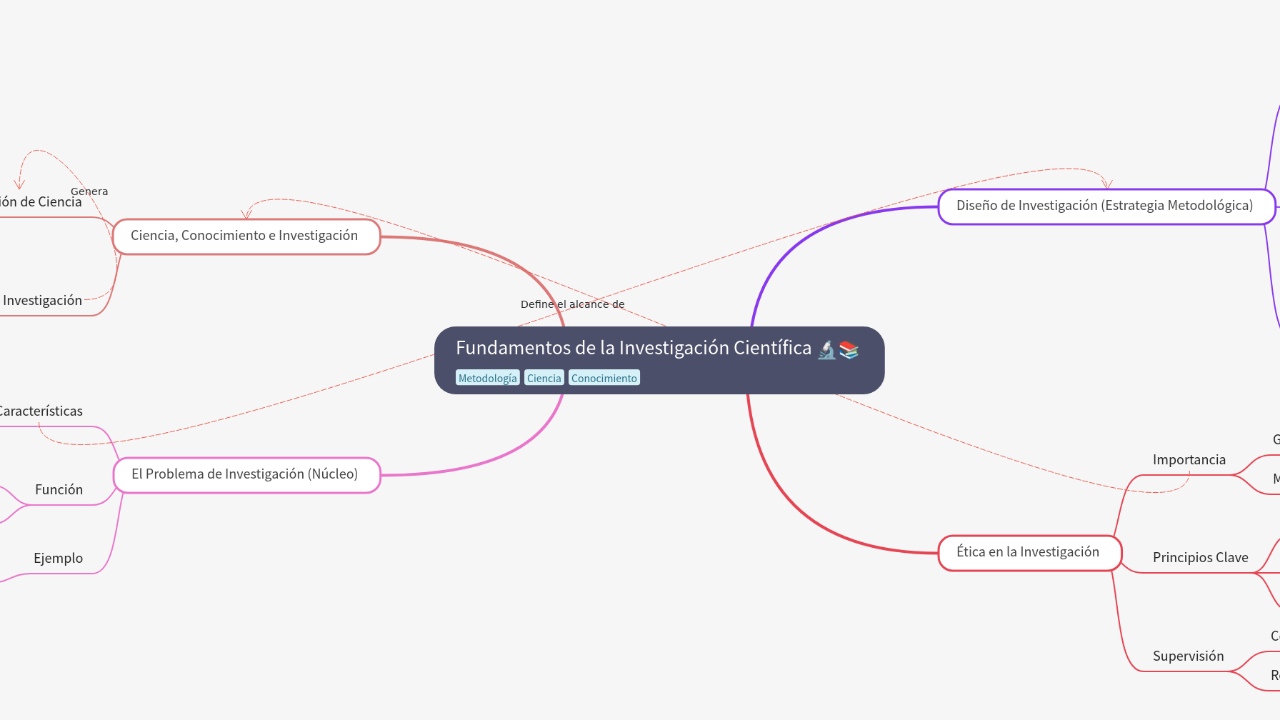Select the Ciencia tag
The width and height of the screenshot is (1280, 720).
544,378
